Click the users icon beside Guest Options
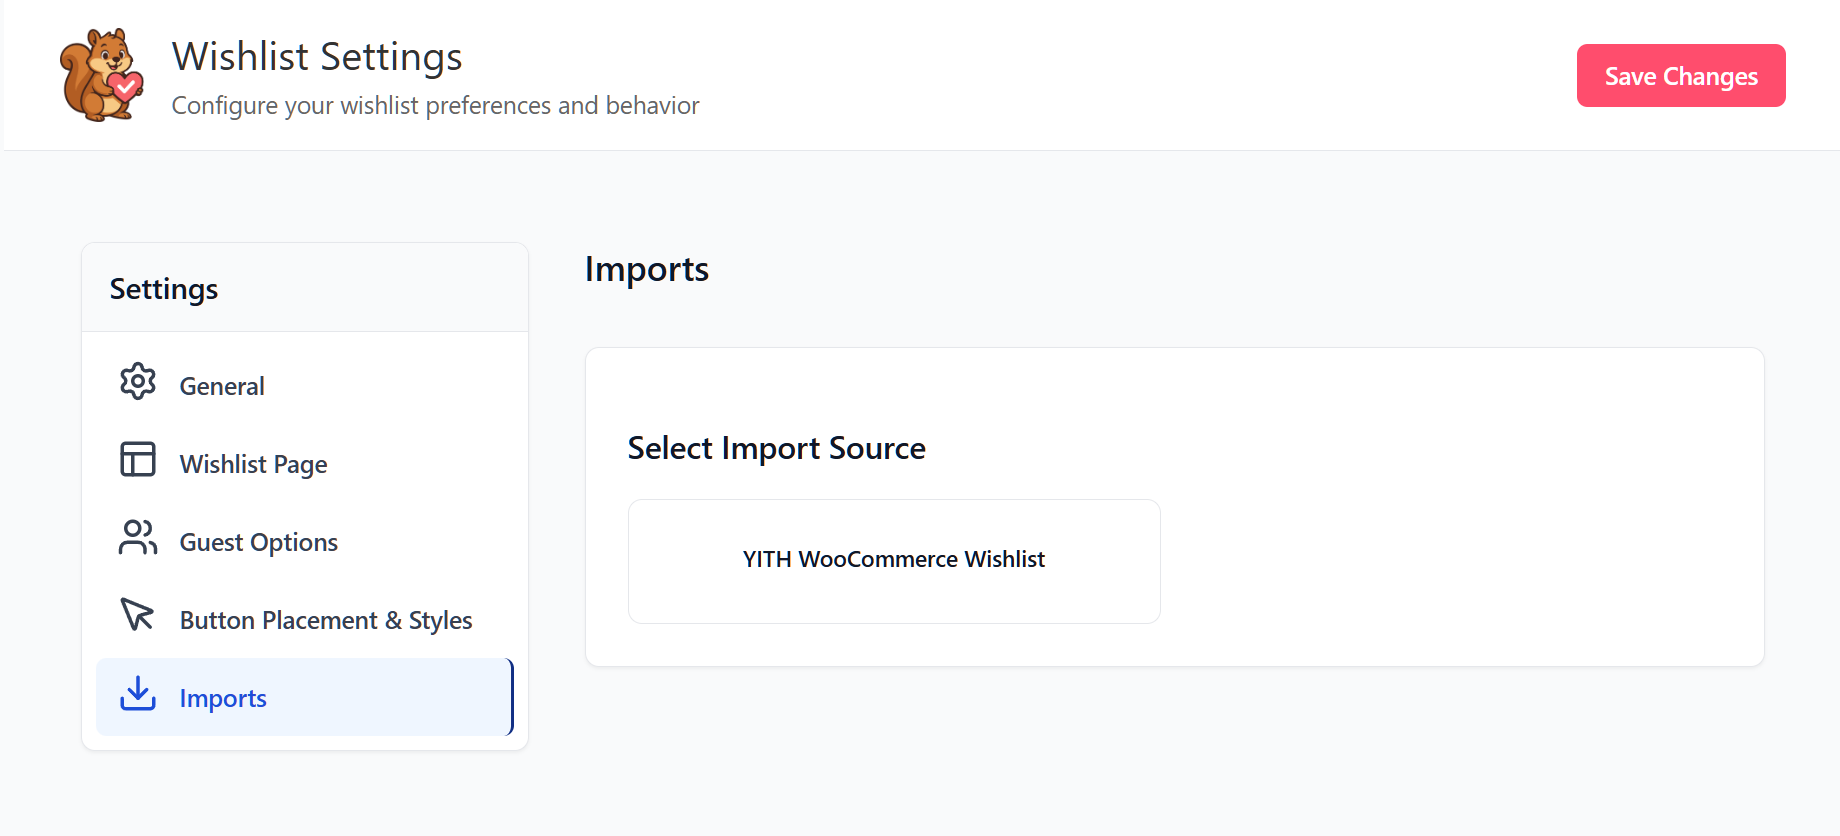This screenshot has height=836, width=1840. 138,538
